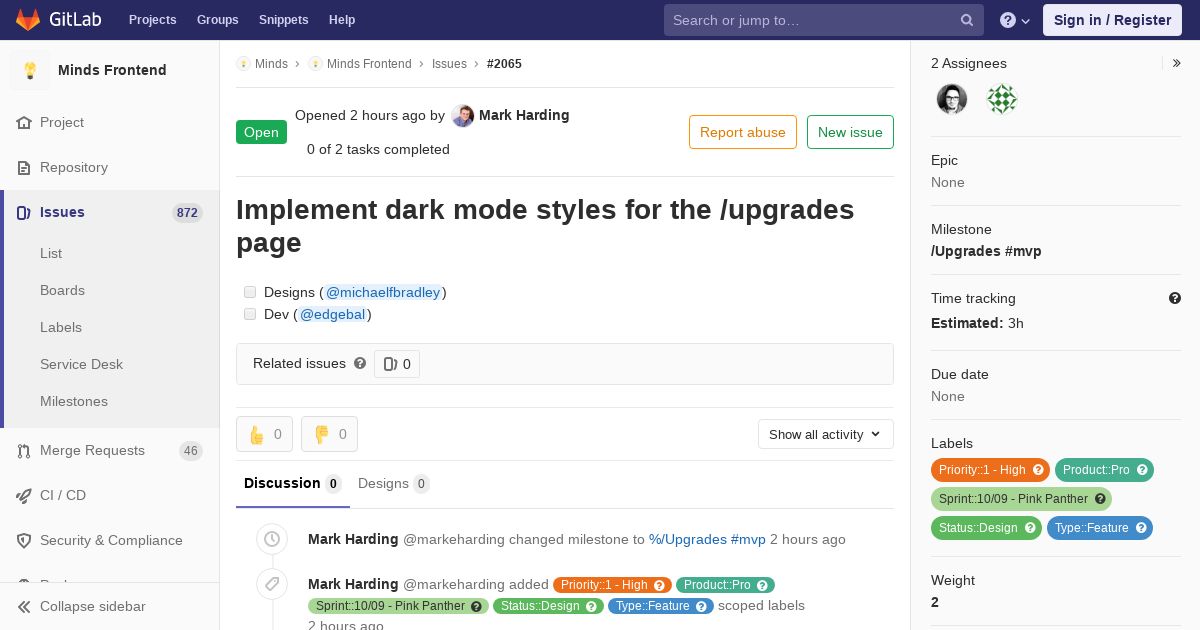Click the Merge Requests count badge 46
Image resolution: width=1200 pixels, height=630 pixels.
pos(191,451)
